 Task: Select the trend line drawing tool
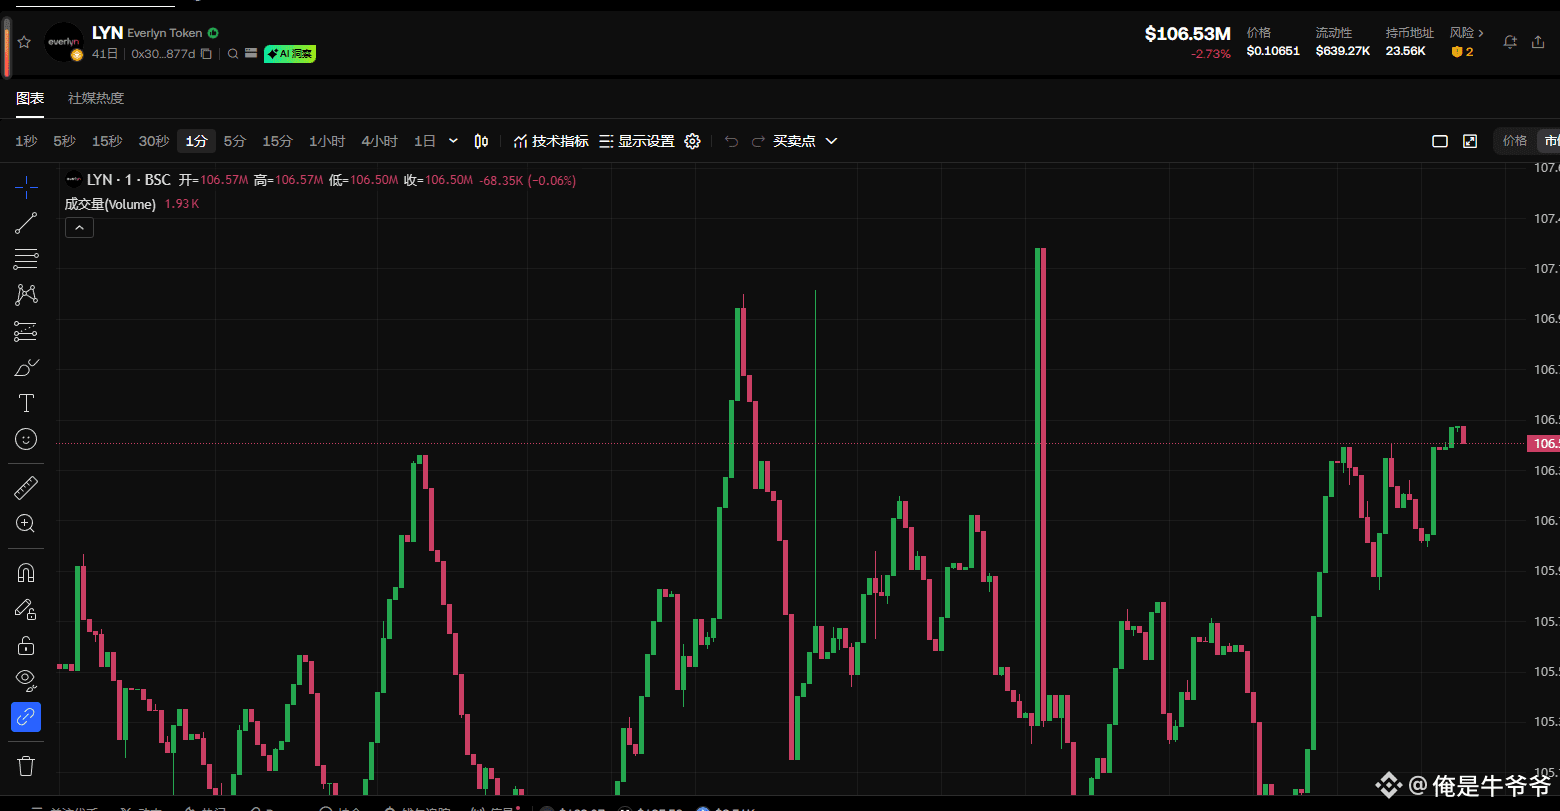click(x=25, y=222)
